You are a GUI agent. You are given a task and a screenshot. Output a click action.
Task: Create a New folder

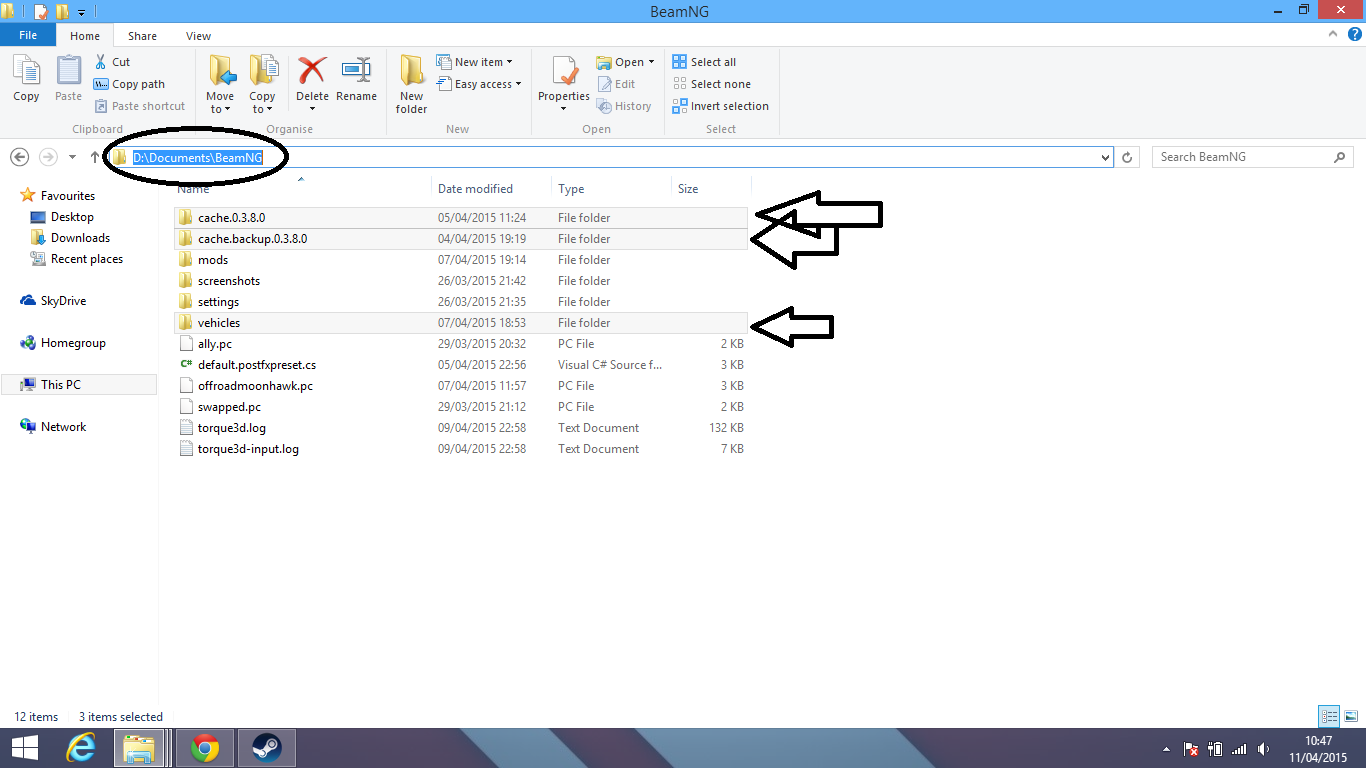coord(411,84)
